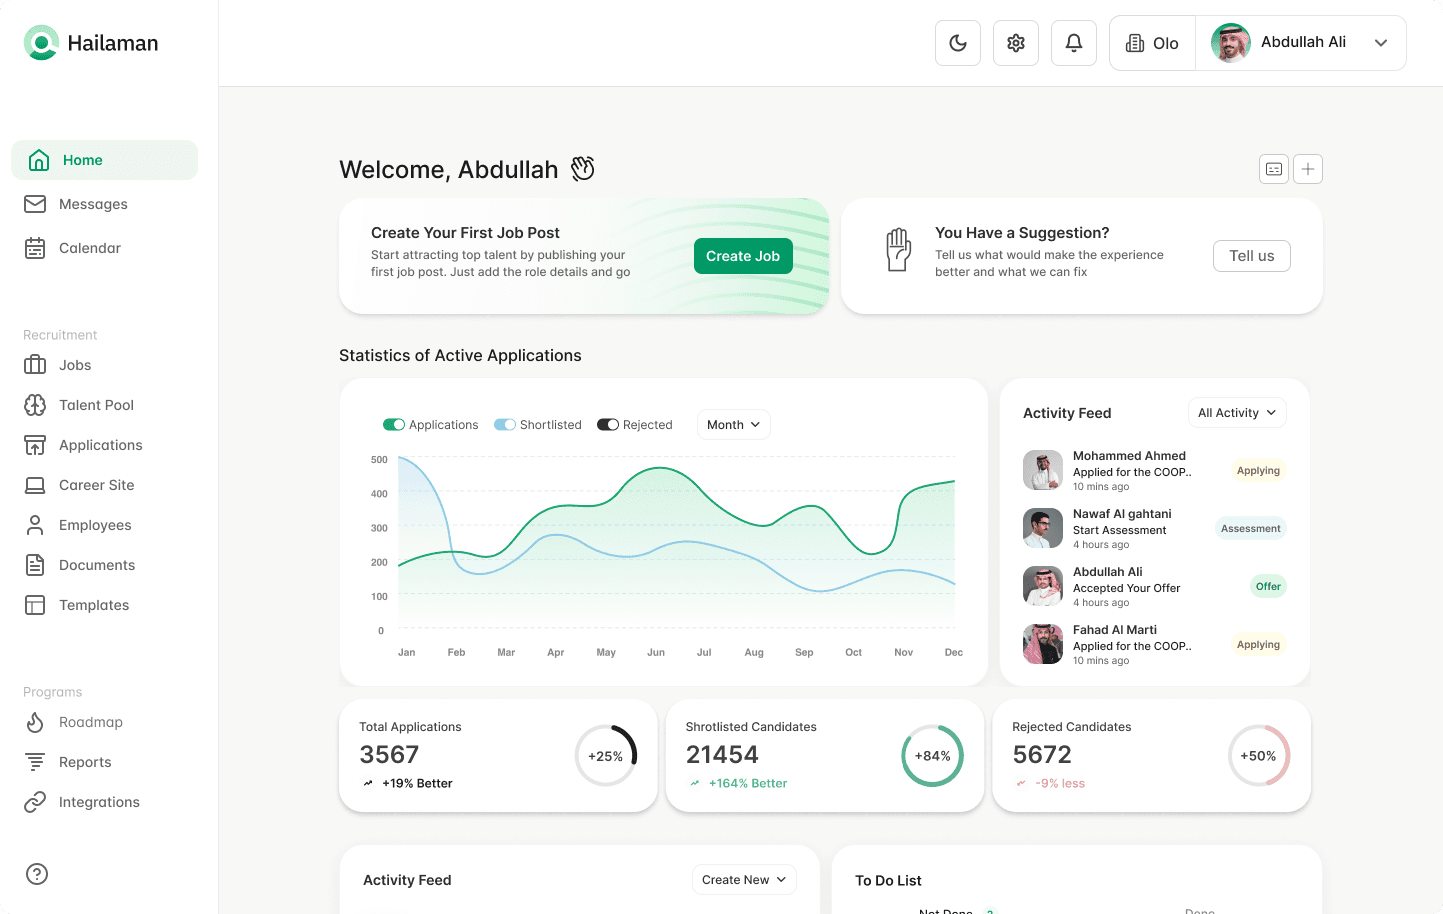Click the Assessment tag for Nawaf
This screenshot has width=1443, height=914.
(x=1250, y=529)
